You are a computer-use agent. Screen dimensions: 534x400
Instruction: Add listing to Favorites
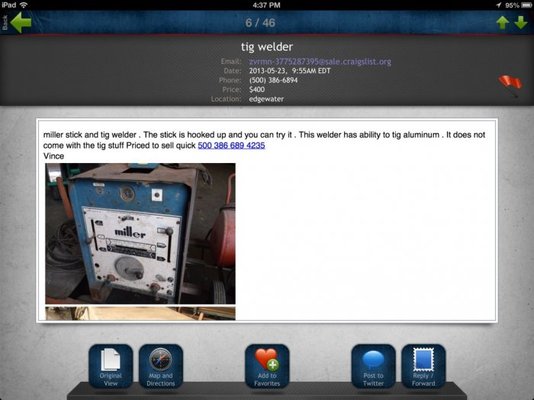tap(267, 366)
